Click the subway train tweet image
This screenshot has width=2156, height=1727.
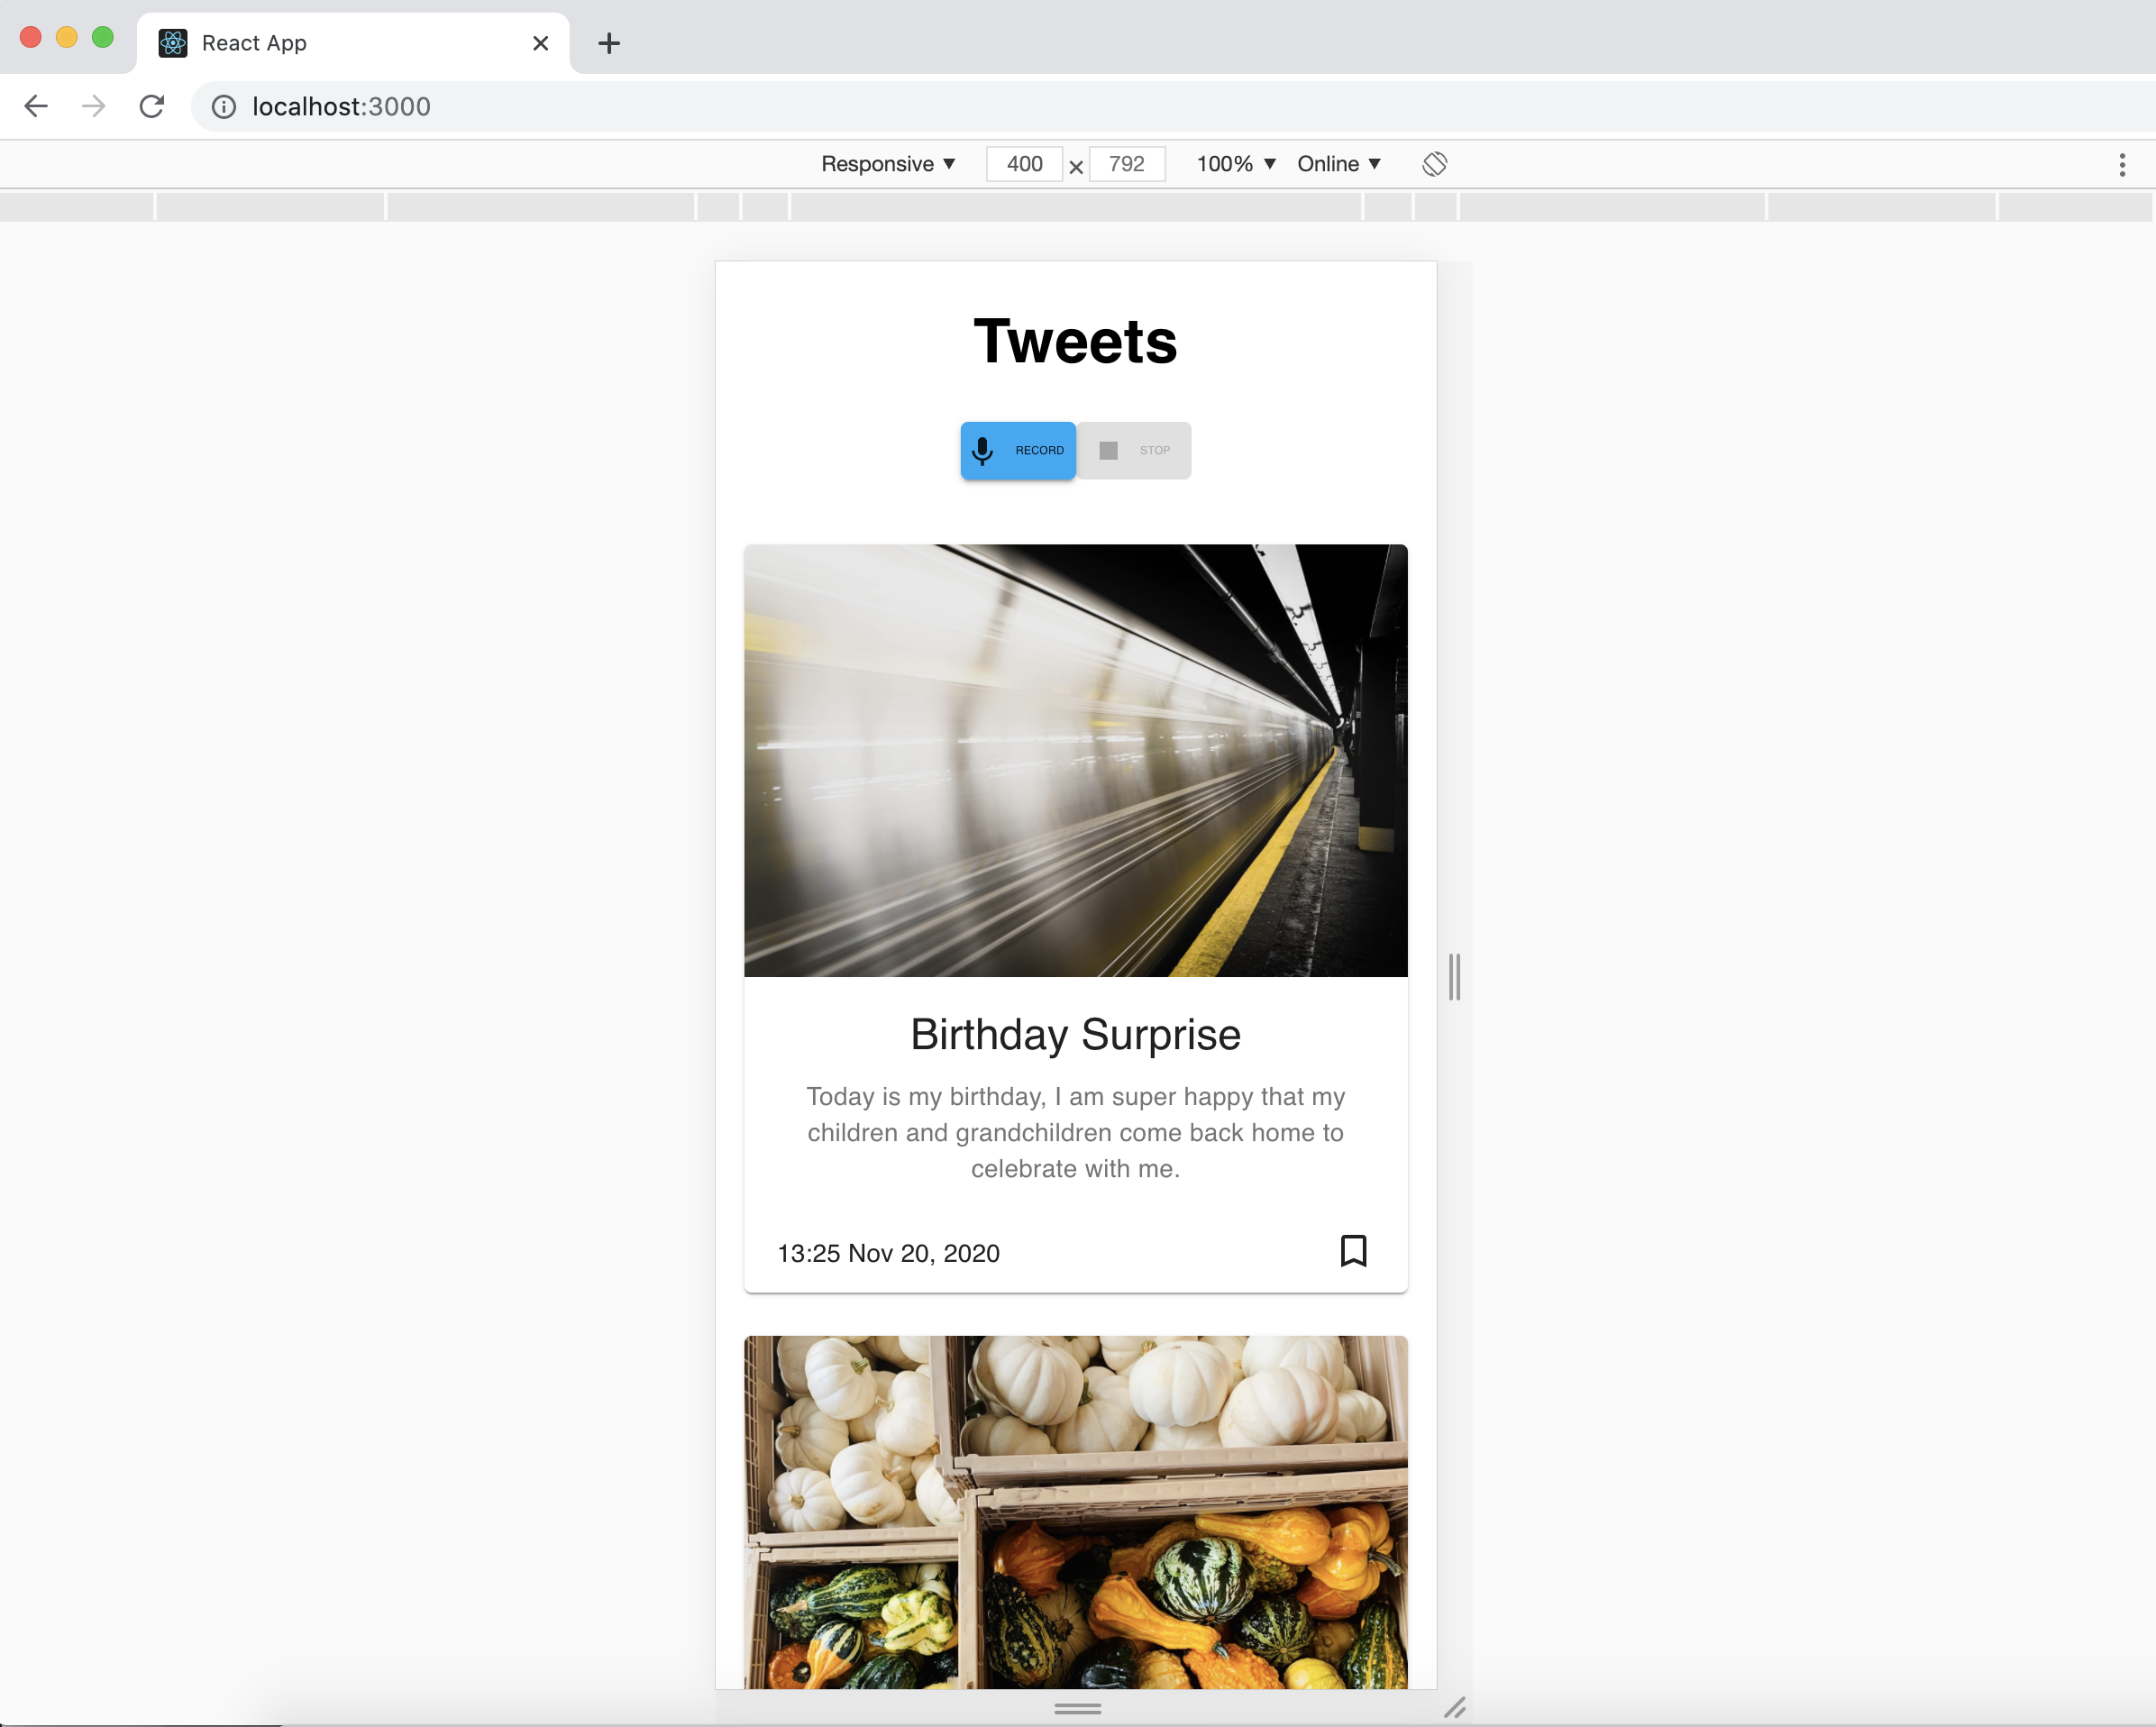click(1075, 760)
